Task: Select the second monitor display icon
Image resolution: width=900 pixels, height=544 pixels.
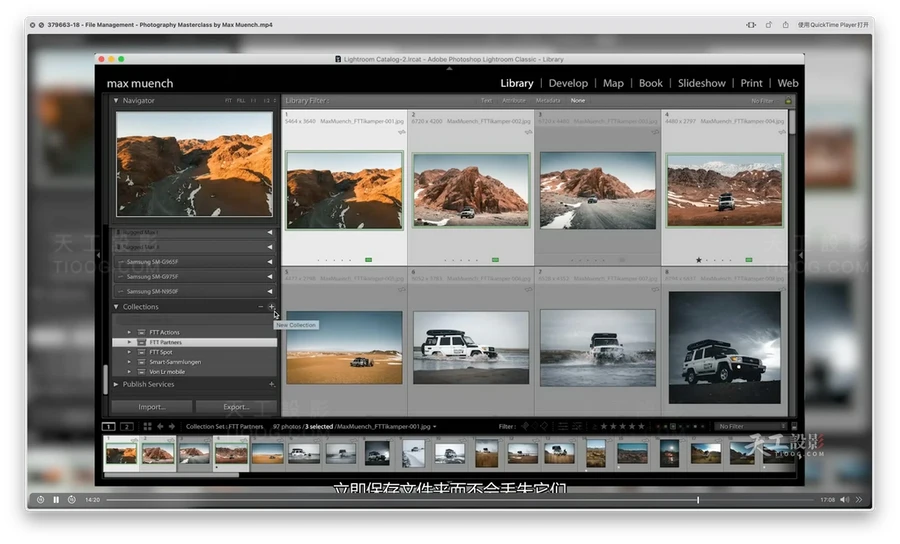Action: click(x=127, y=426)
